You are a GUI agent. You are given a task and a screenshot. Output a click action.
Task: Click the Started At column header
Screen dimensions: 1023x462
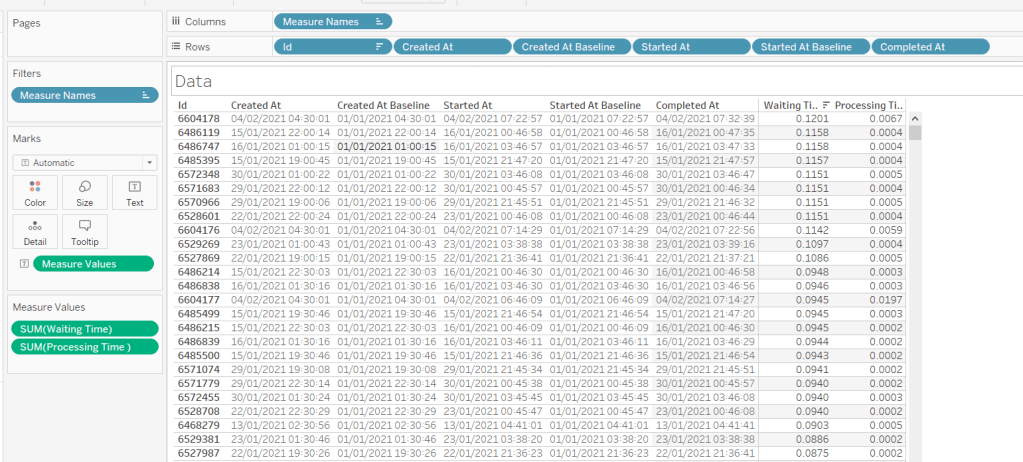pos(468,105)
